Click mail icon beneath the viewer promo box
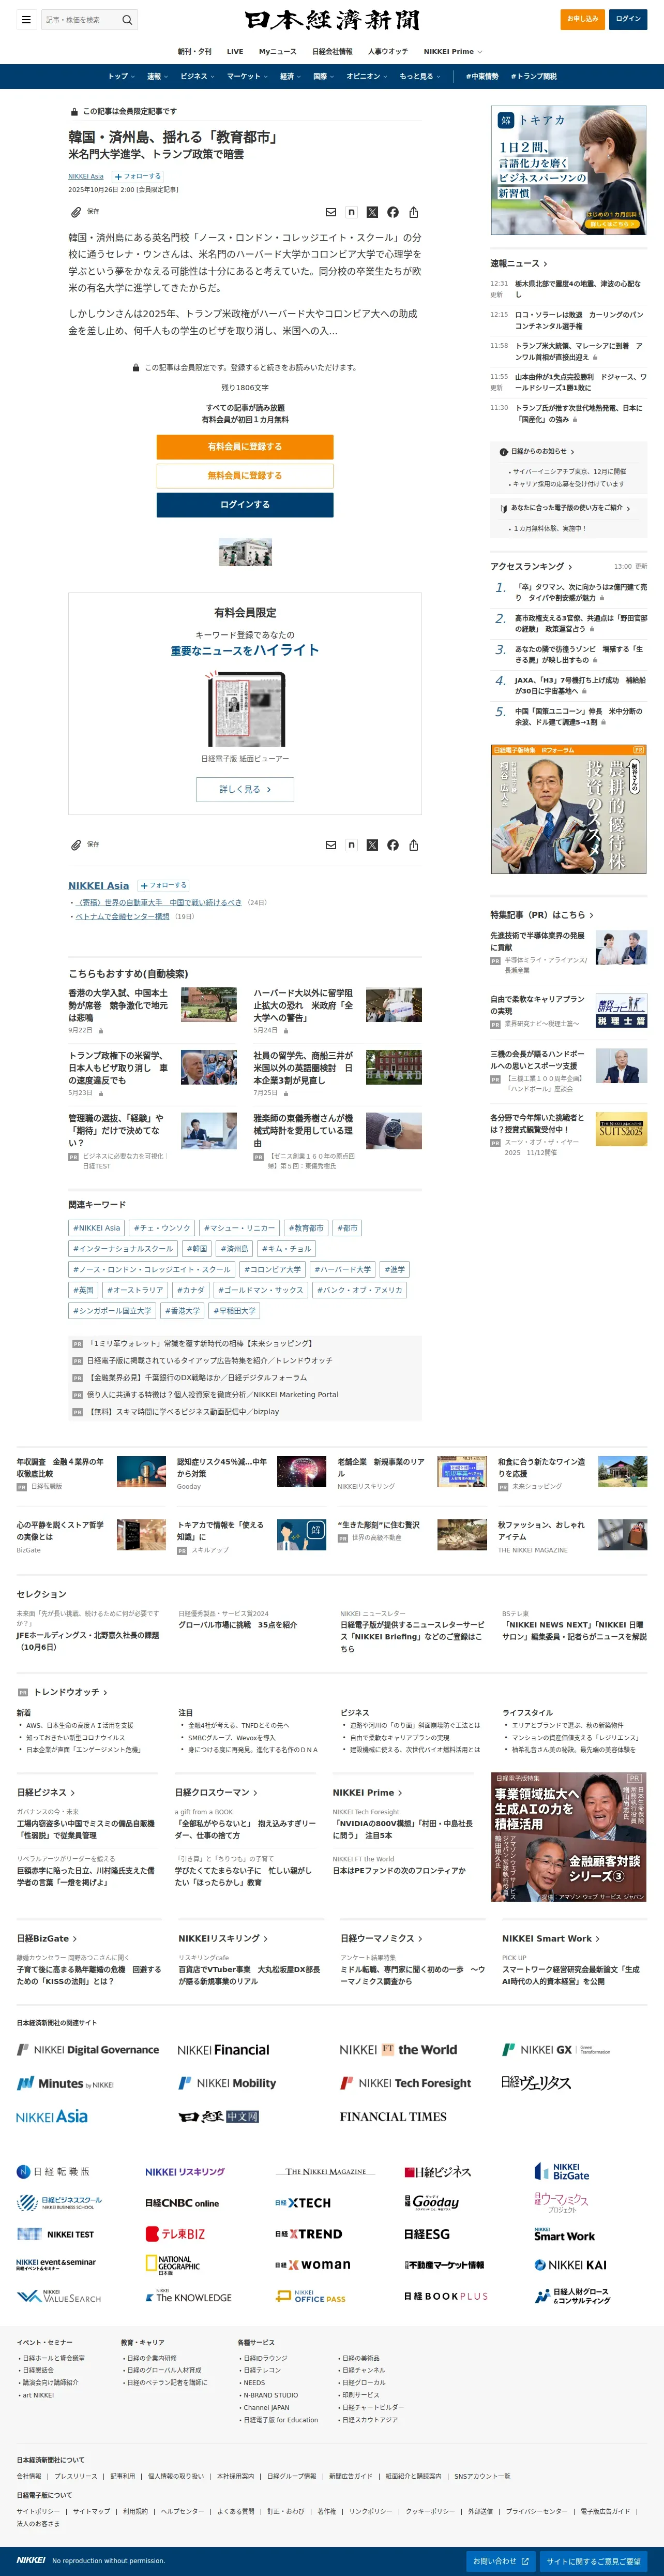This screenshot has width=664, height=2576. pos(331,845)
